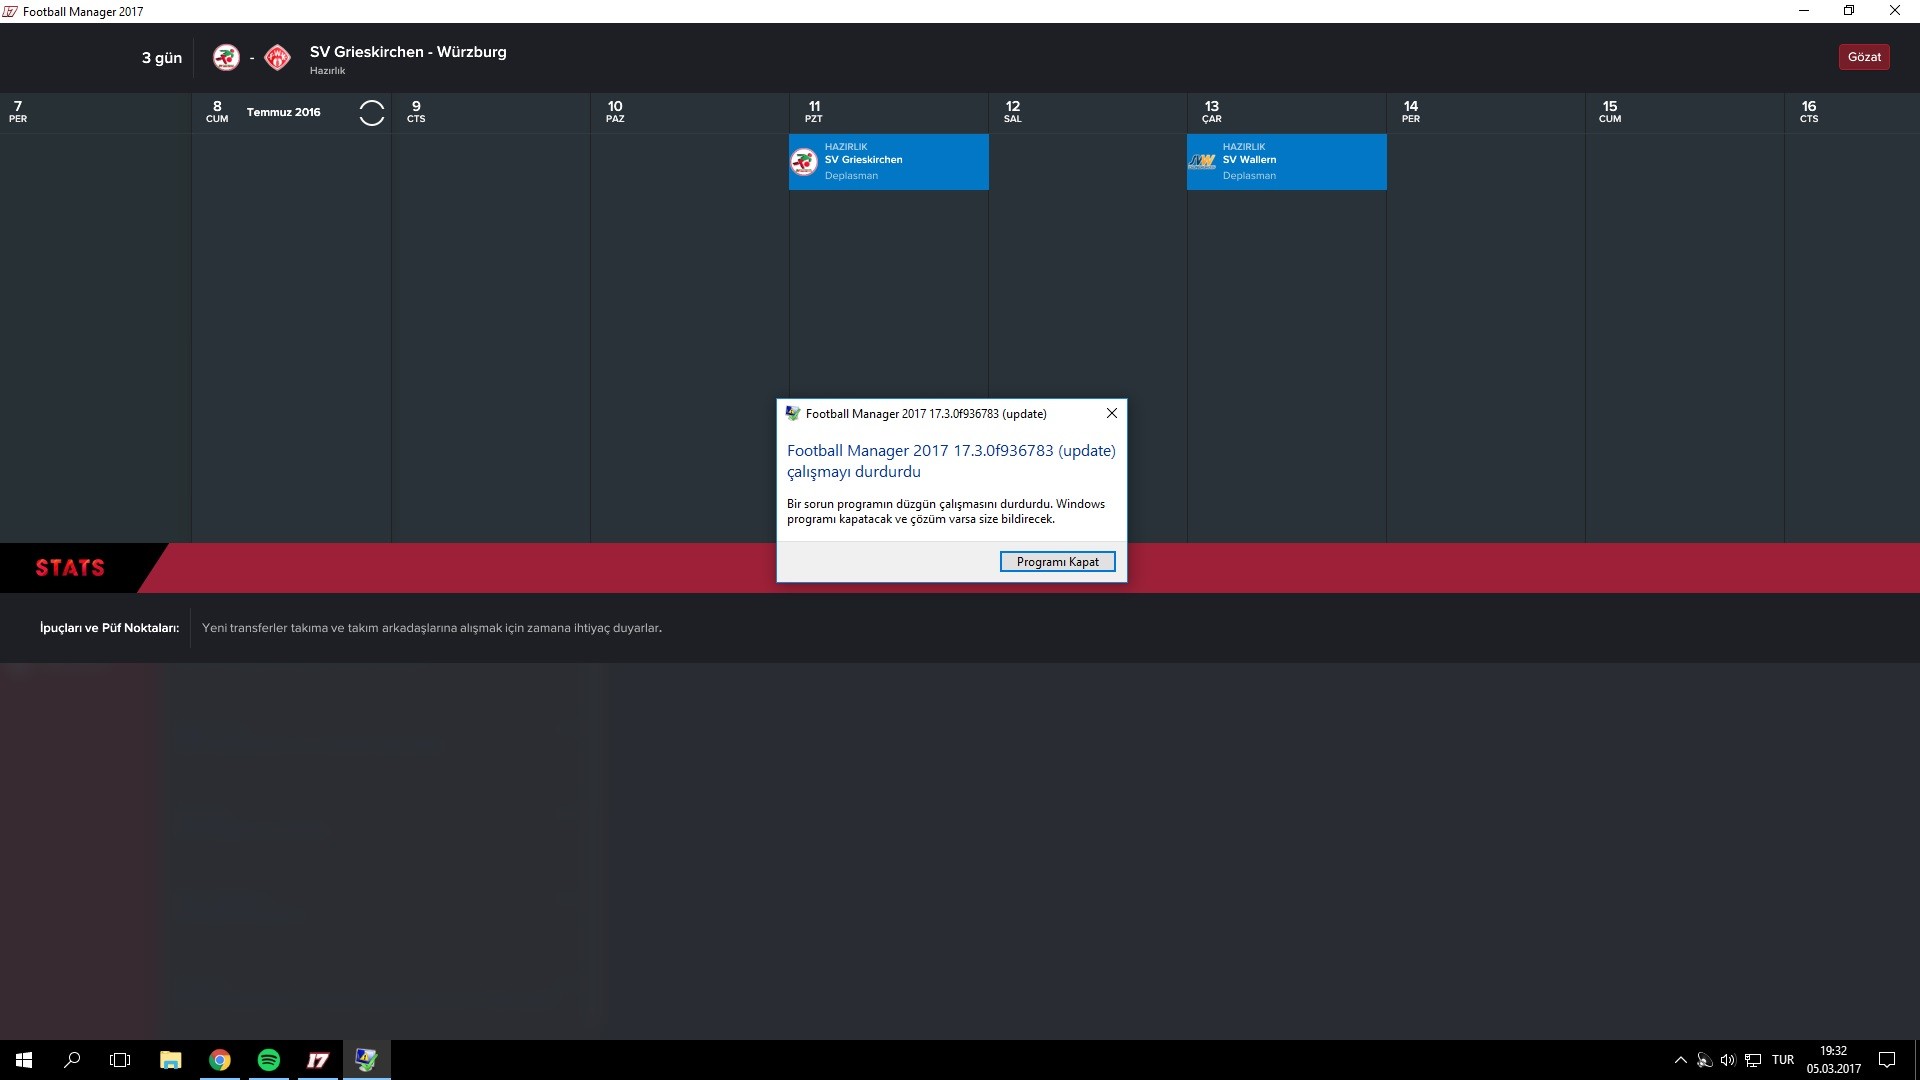Viewport: 1920px width, 1080px height.
Task: Switch to Football Manager 17 taskbar icon
Action: pyautogui.click(x=318, y=1060)
